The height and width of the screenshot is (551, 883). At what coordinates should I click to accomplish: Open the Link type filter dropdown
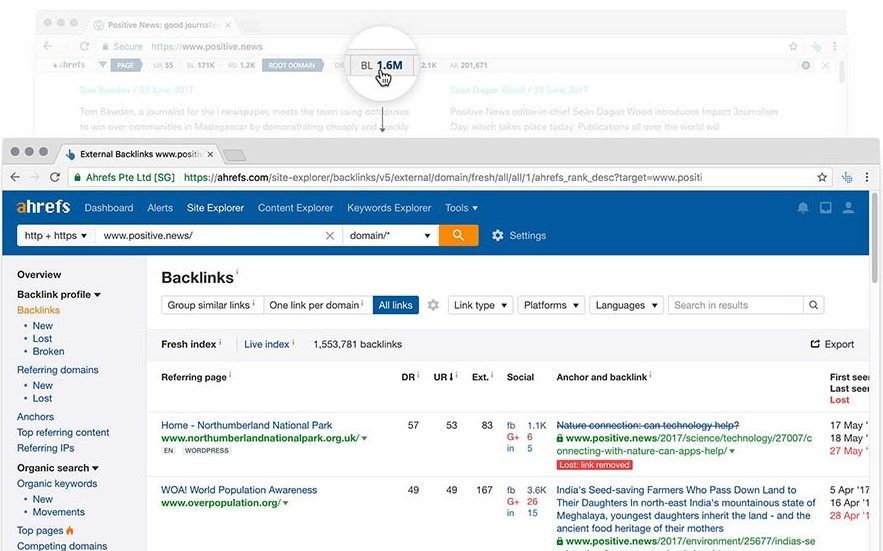(480, 305)
